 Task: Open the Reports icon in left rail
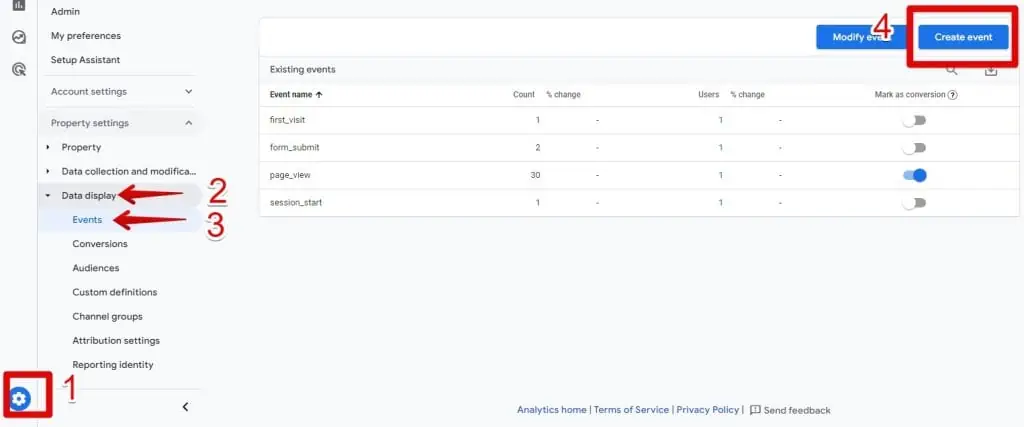click(19, 5)
